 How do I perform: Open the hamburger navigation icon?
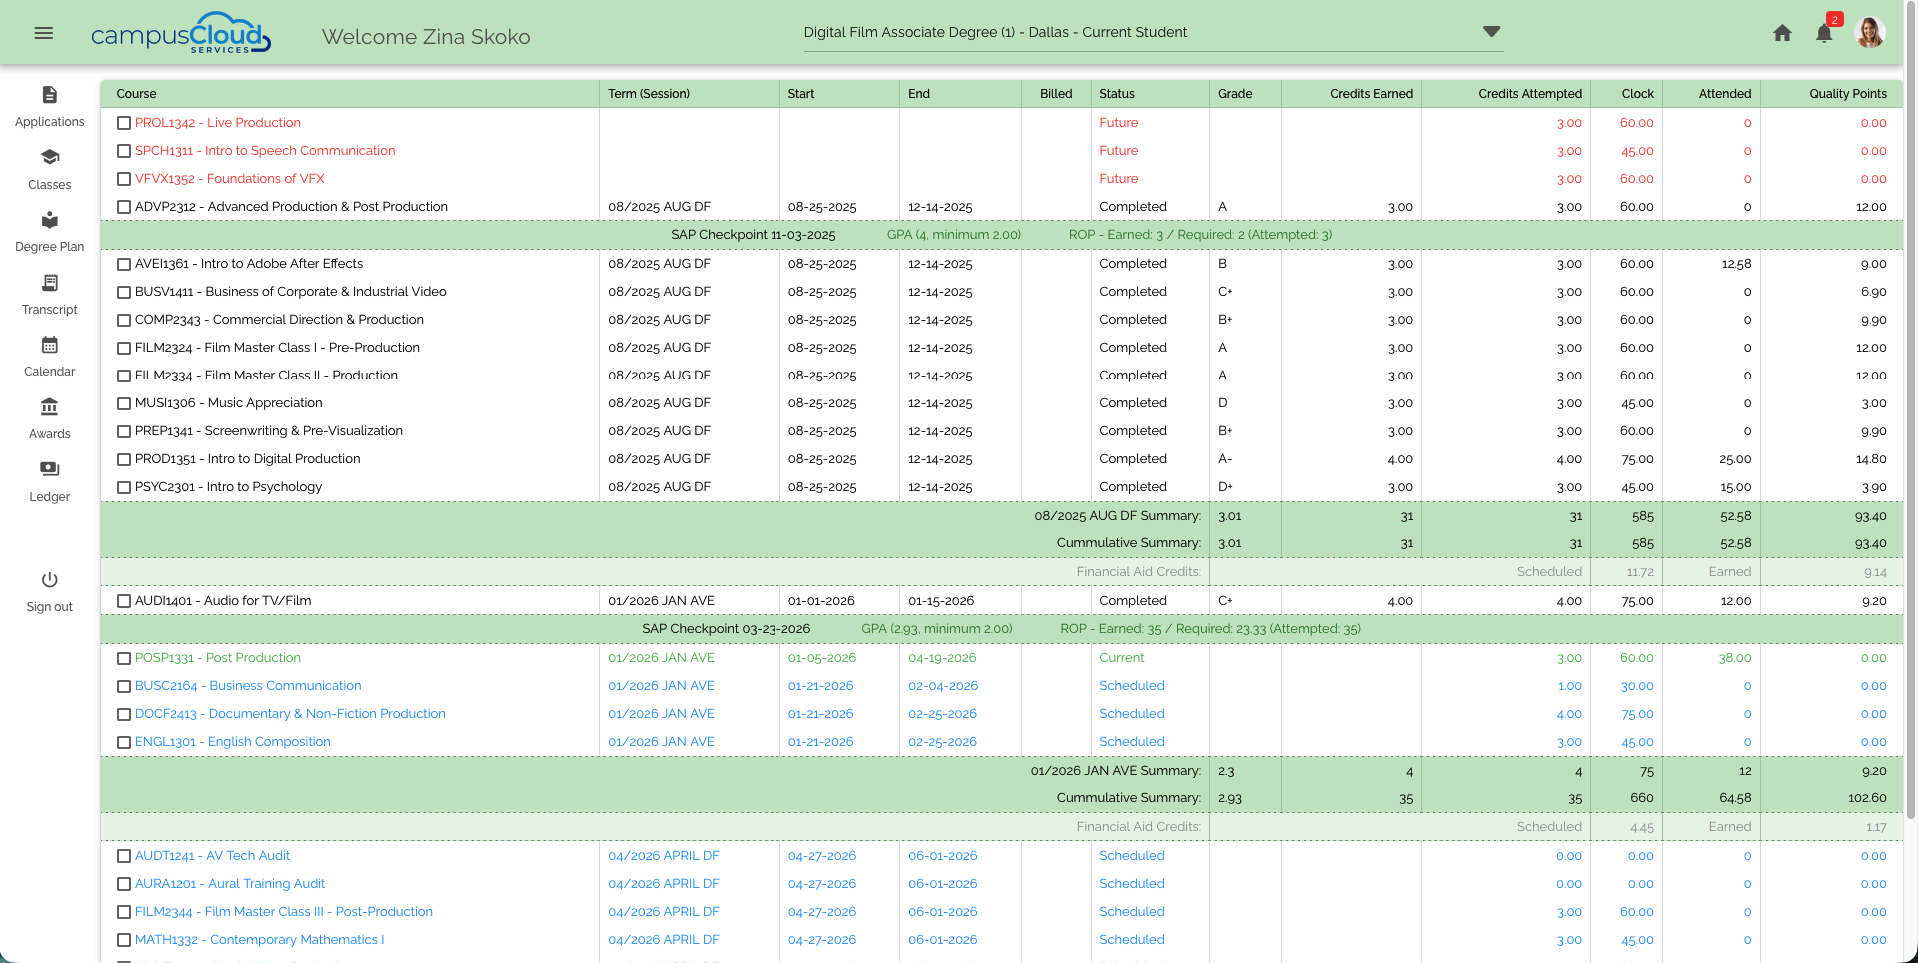click(43, 32)
